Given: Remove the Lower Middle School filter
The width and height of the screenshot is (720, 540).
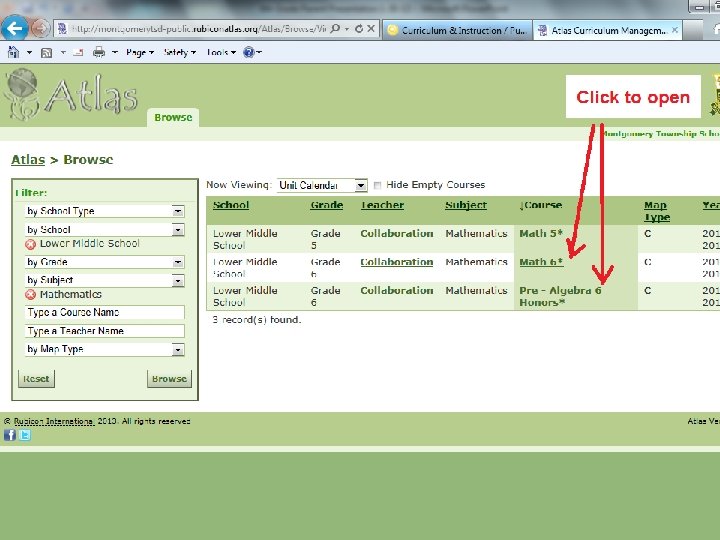Looking at the screenshot, I should (30, 244).
